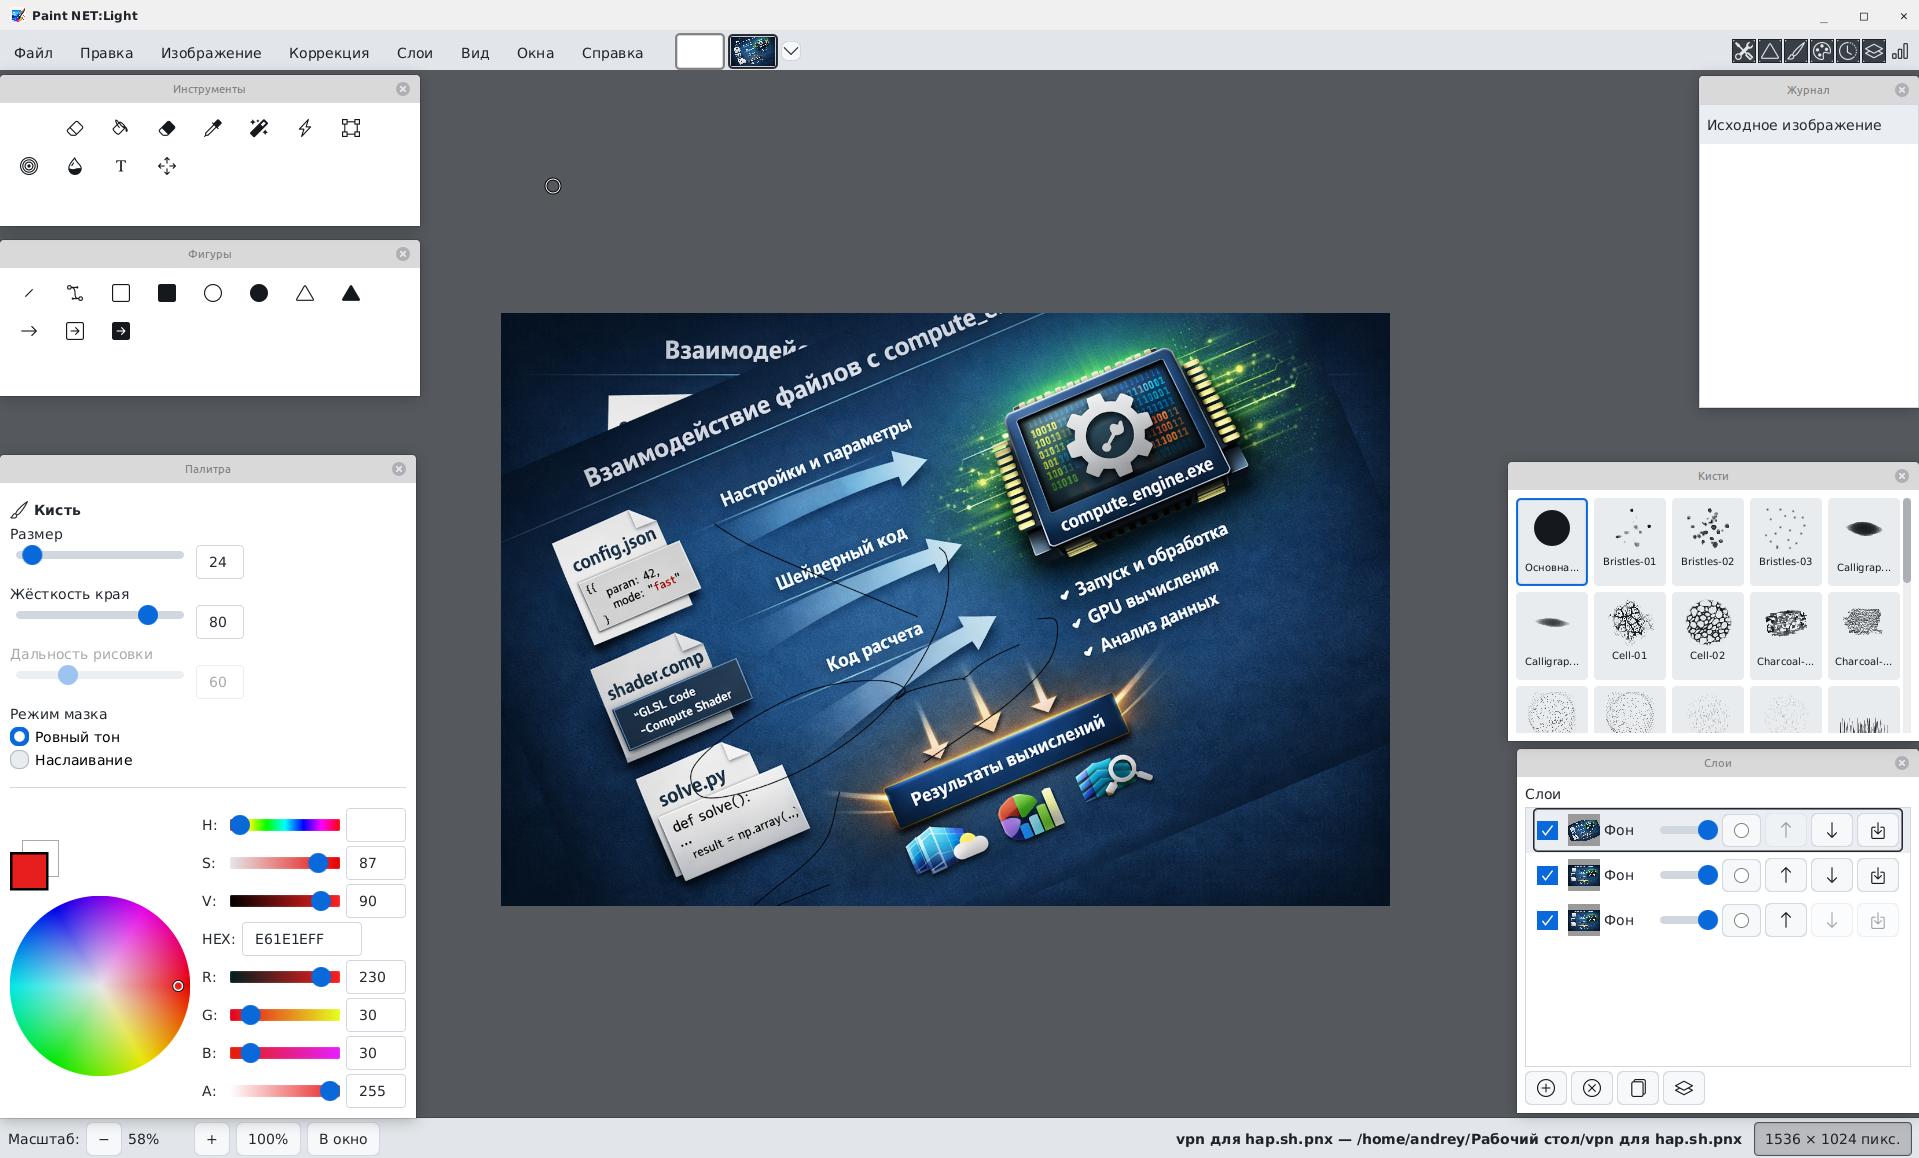This screenshot has height=1158, width=1919.
Task: Pick the eyedropper color picker tool
Action: pyautogui.click(x=213, y=128)
